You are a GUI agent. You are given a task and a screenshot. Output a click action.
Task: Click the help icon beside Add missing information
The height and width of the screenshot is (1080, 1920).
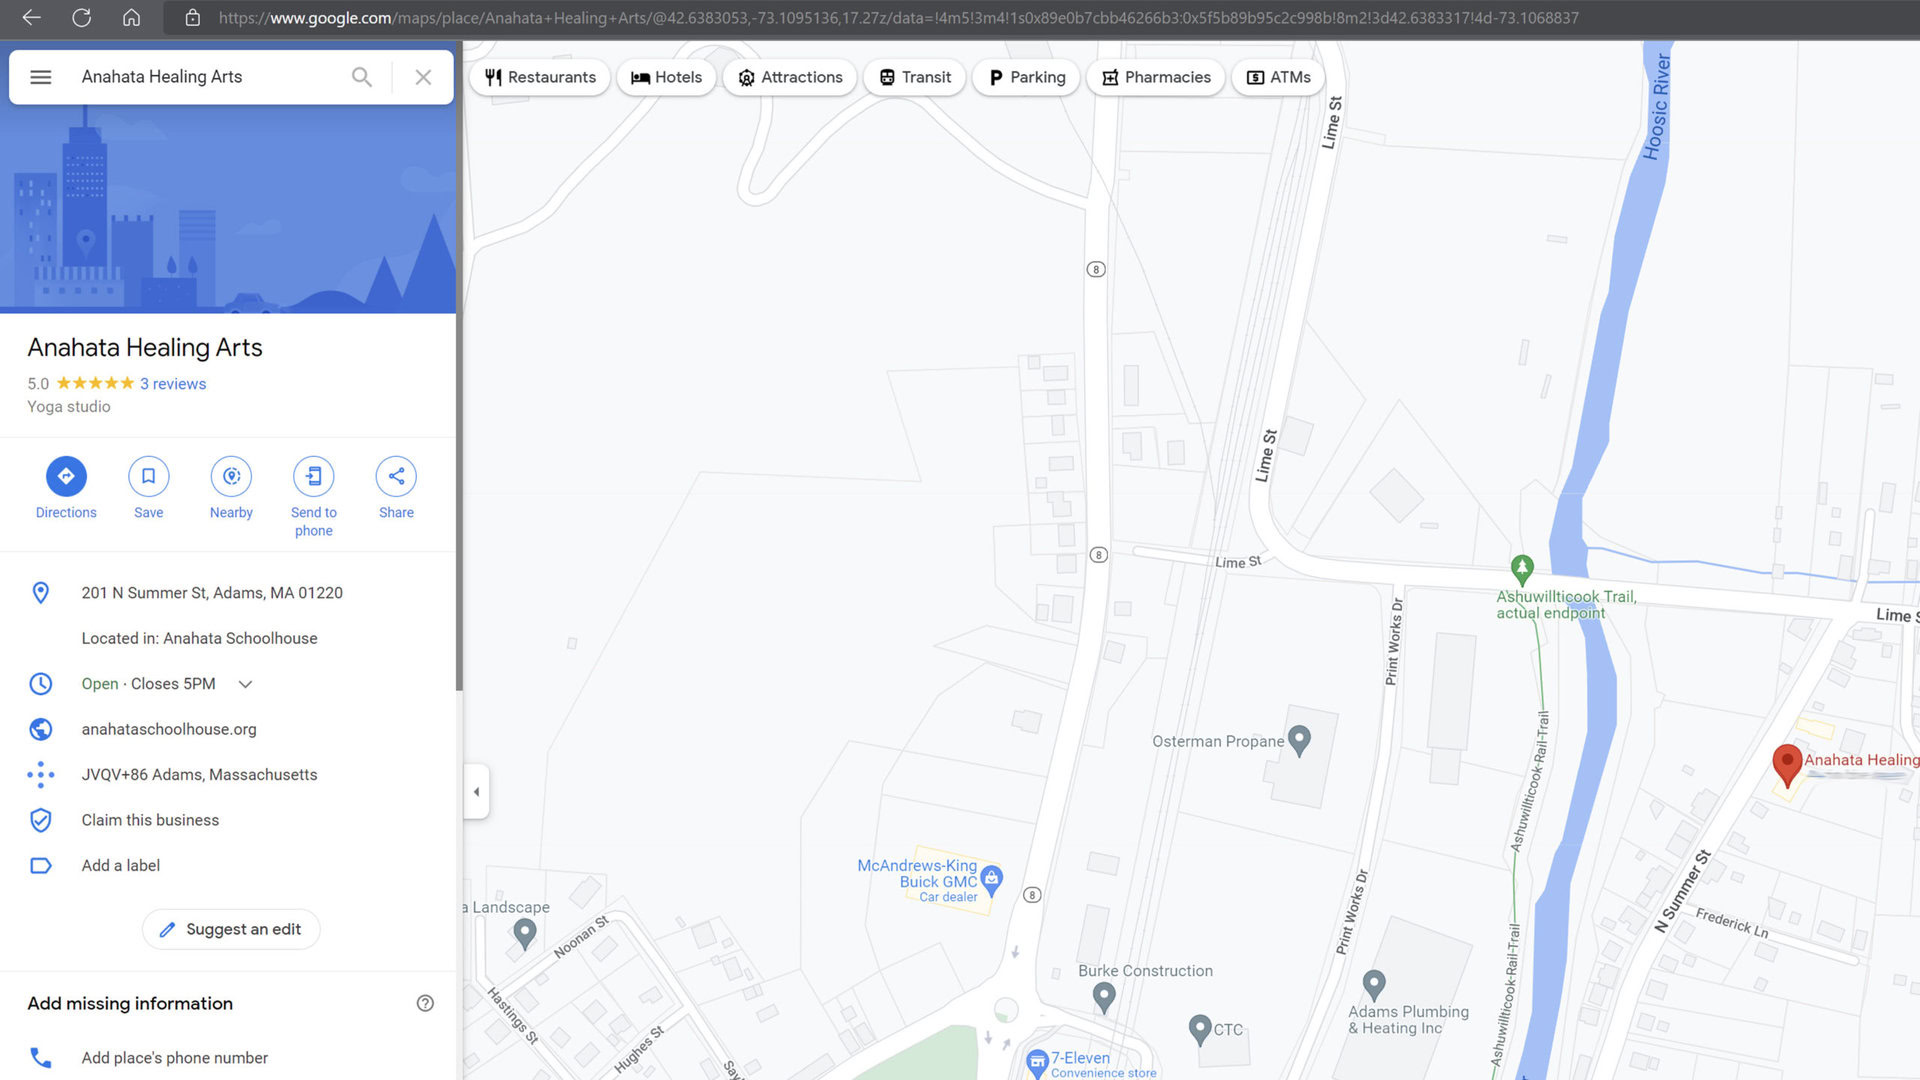click(x=425, y=1003)
